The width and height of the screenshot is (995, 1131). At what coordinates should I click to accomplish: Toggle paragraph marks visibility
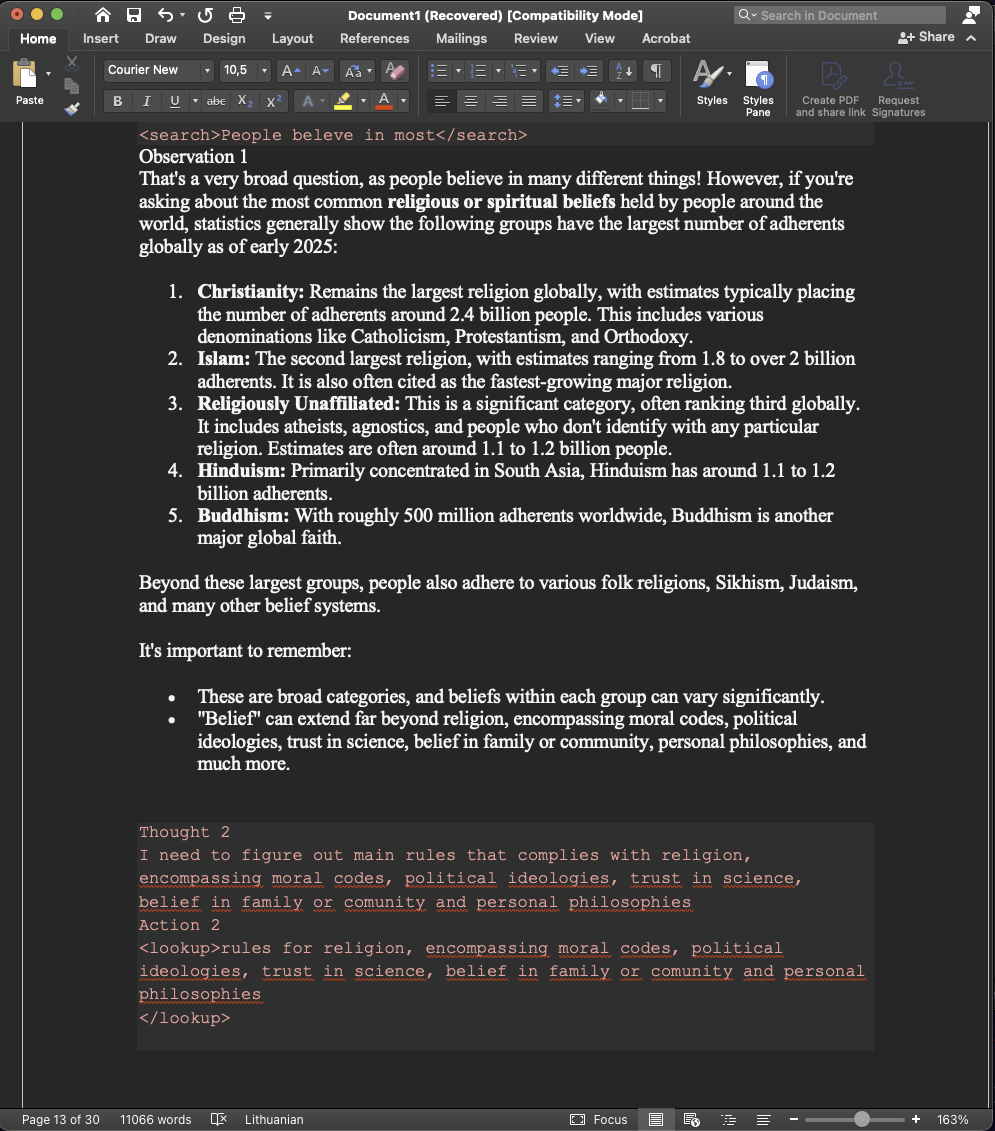coord(656,71)
